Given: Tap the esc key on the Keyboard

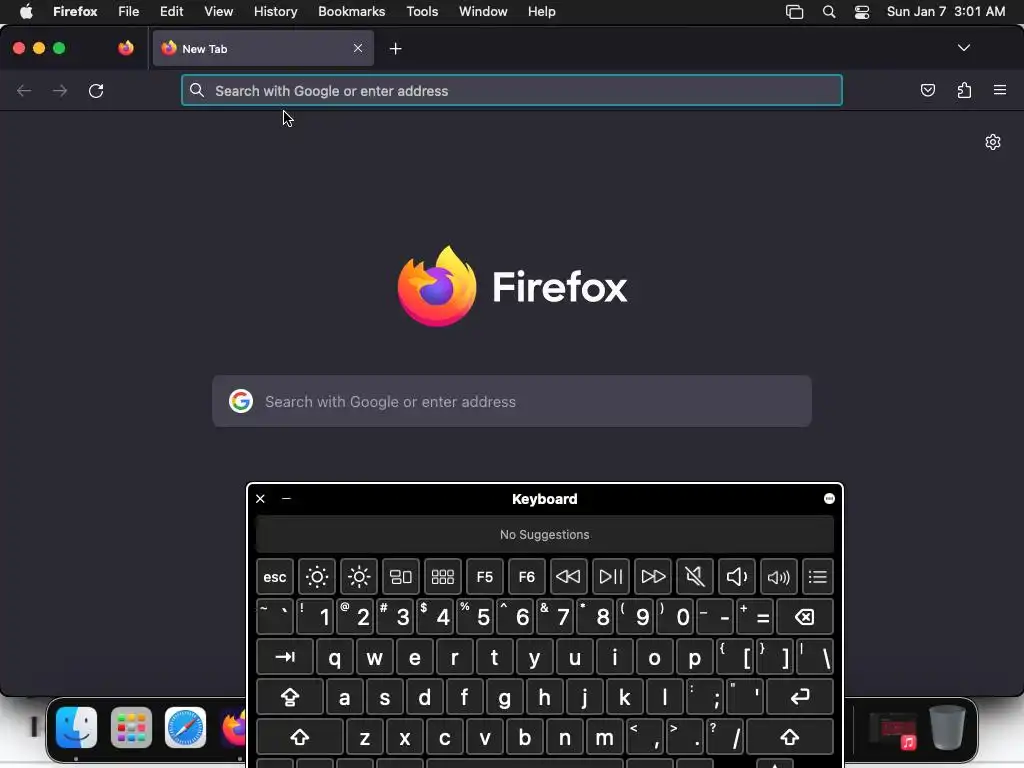Looking at the screenshot, I should tap(275, 577).
